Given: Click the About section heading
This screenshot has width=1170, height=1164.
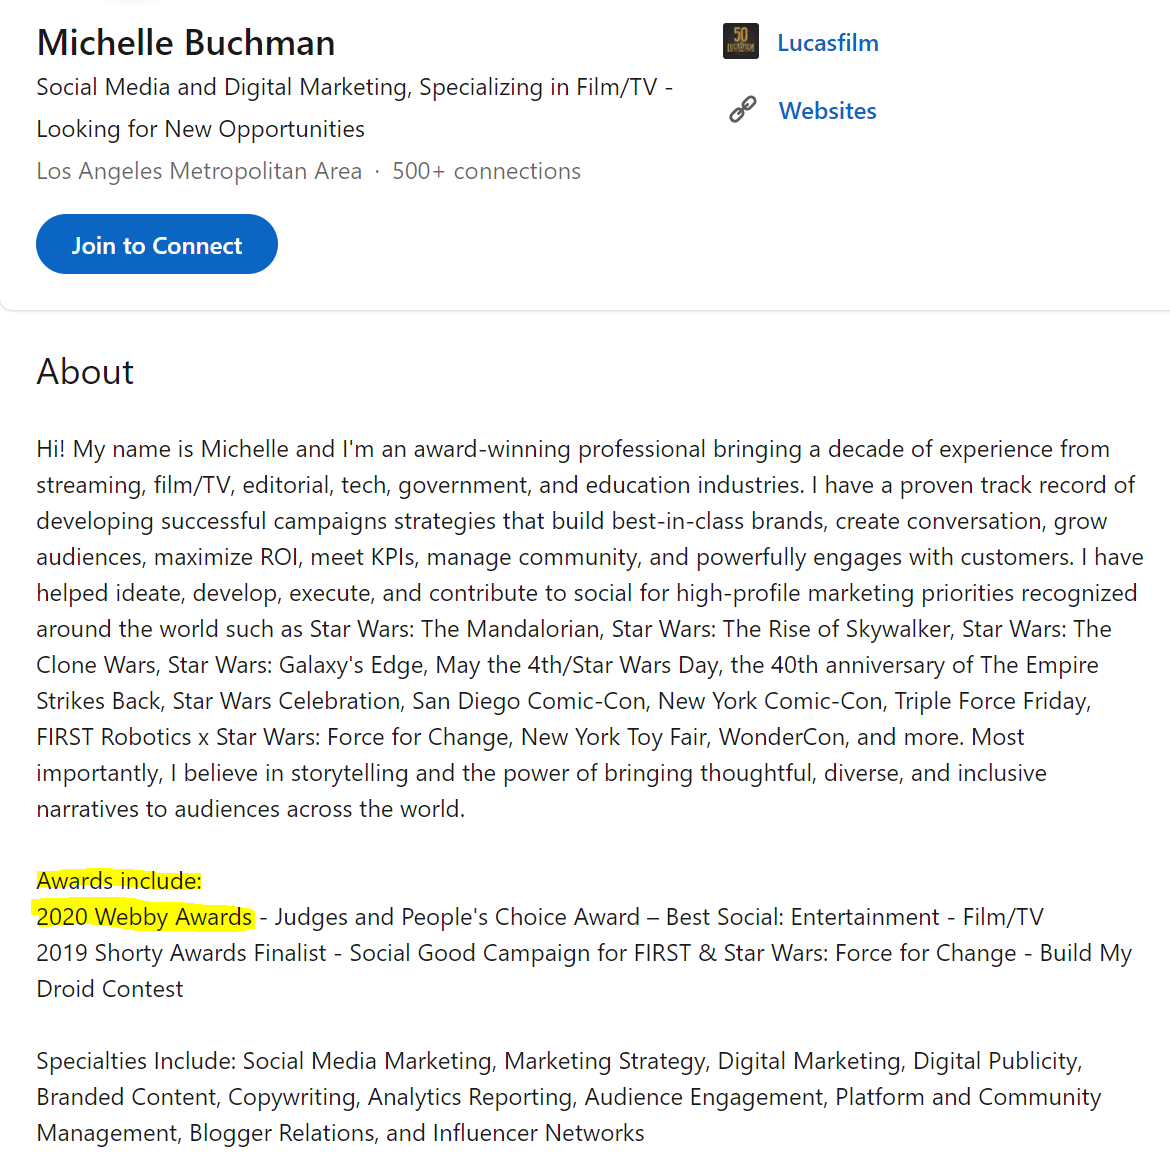Looking at the screenshot, I should [85, 372].
